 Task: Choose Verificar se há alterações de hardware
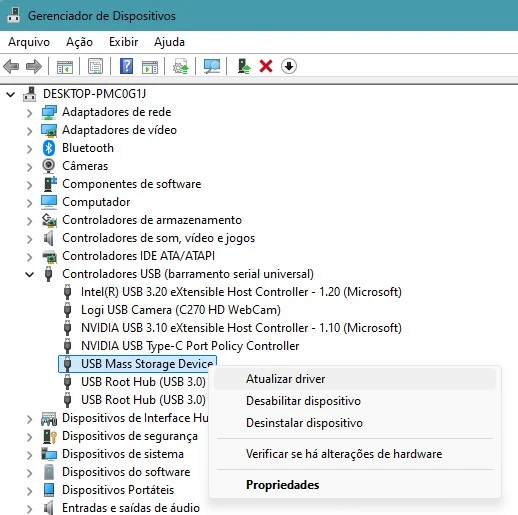tap(355, 454)
